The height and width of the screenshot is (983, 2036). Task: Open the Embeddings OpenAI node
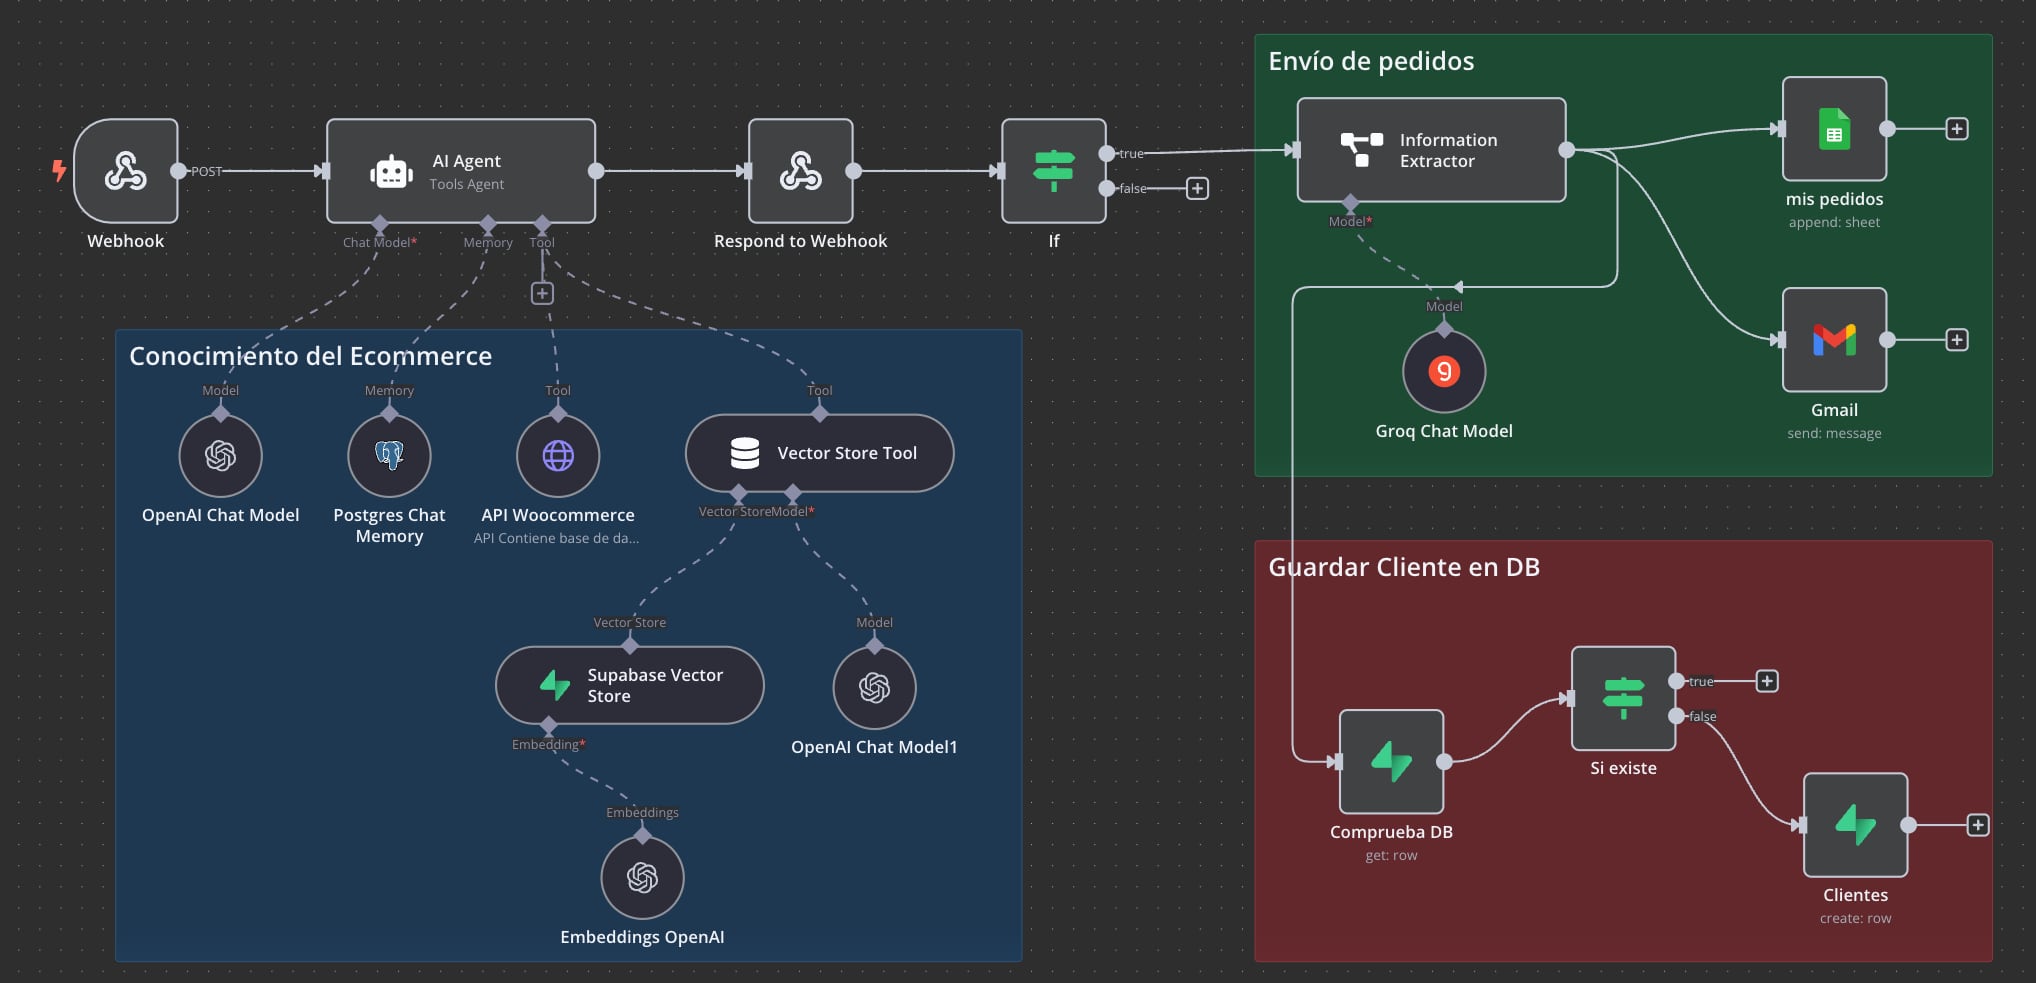pos(642,878)
